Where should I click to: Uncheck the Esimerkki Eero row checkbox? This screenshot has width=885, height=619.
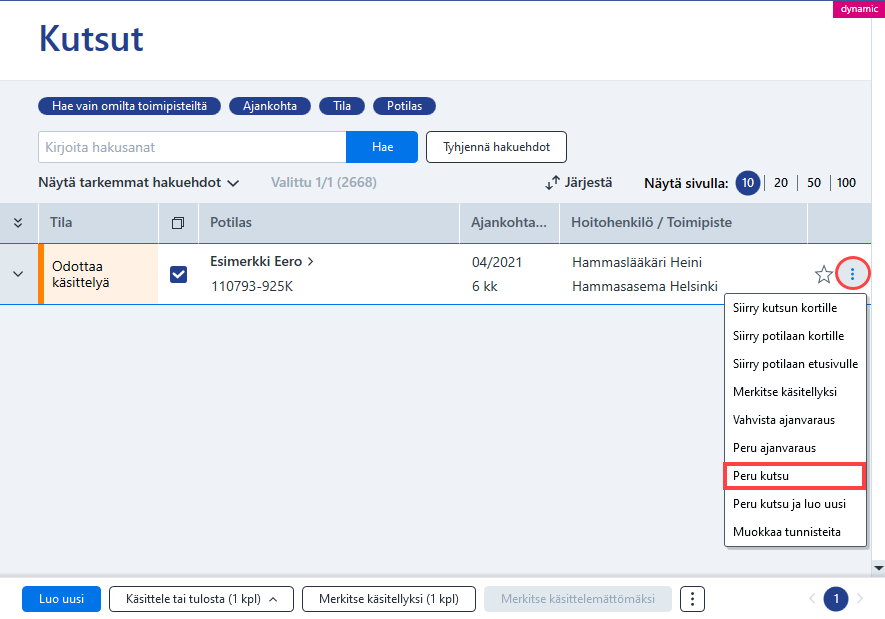pos(178,274)
